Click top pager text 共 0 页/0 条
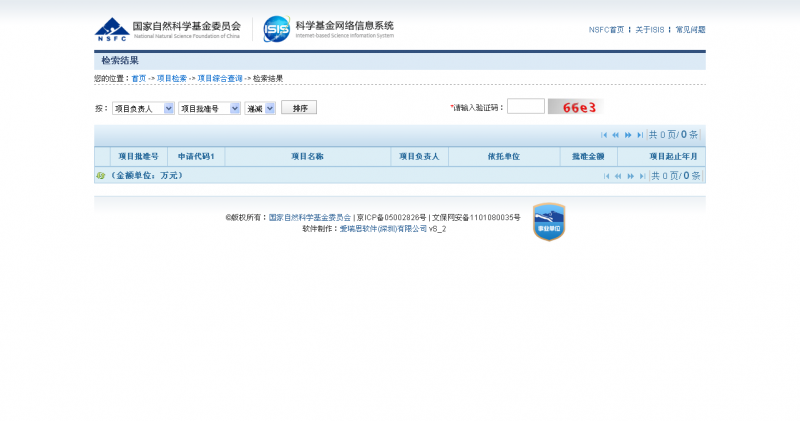 673,135
